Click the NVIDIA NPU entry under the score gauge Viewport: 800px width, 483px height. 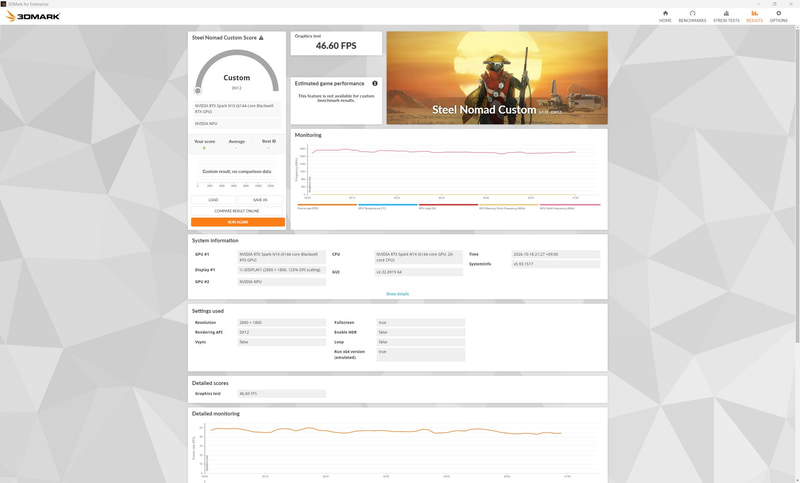237,123
